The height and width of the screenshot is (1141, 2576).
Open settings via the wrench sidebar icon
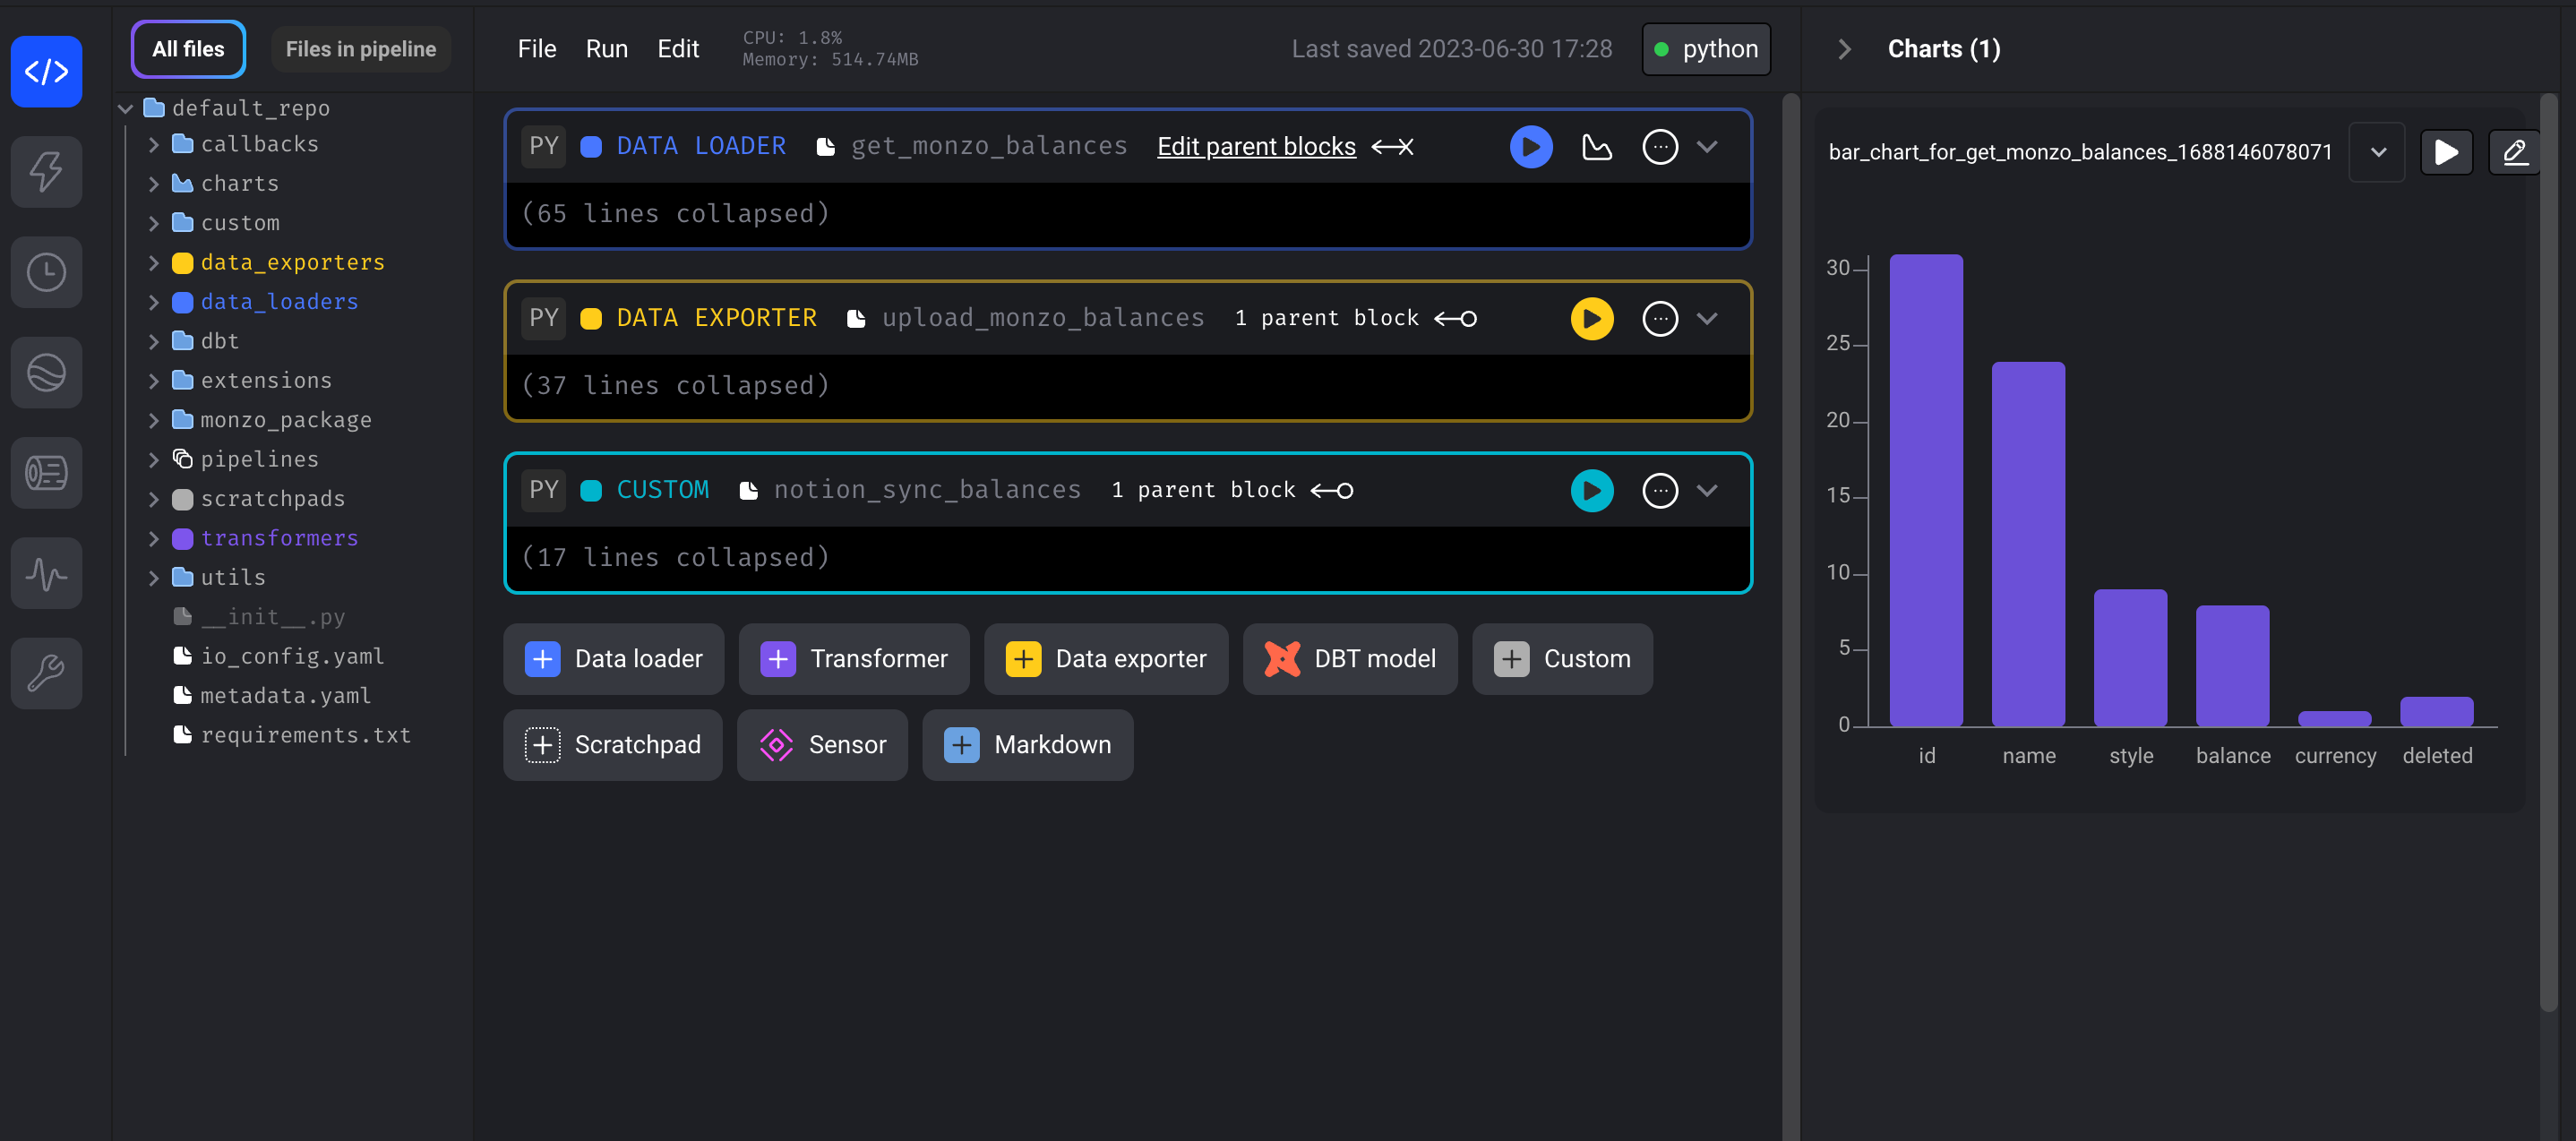pos(46,673)
